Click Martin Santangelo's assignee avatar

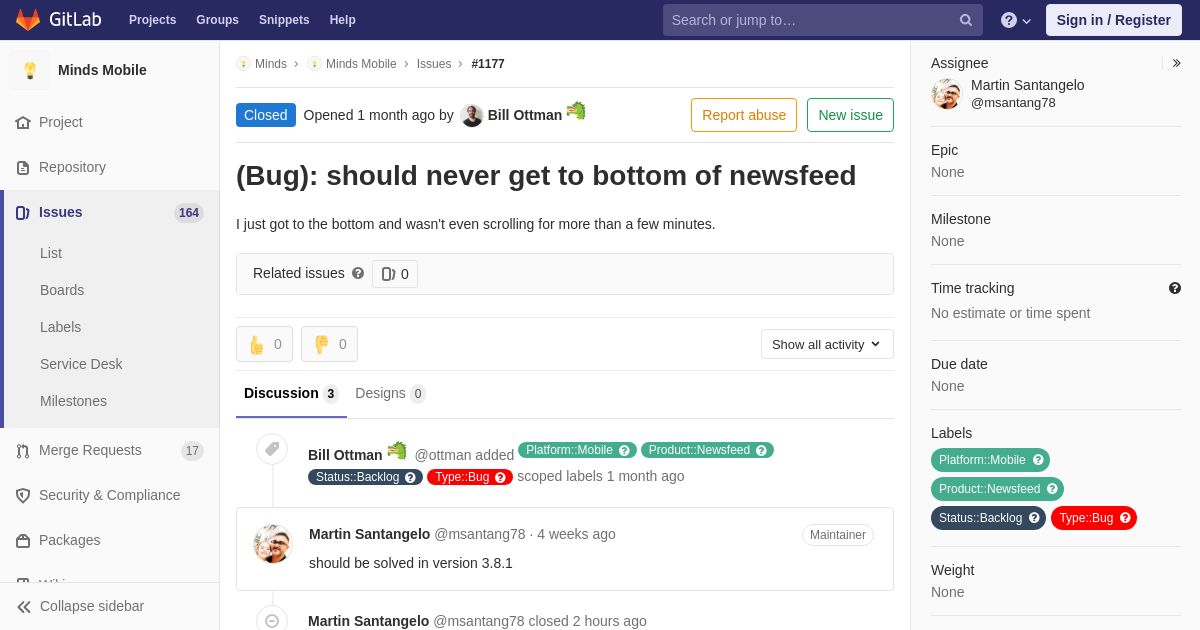pos(946,94)
